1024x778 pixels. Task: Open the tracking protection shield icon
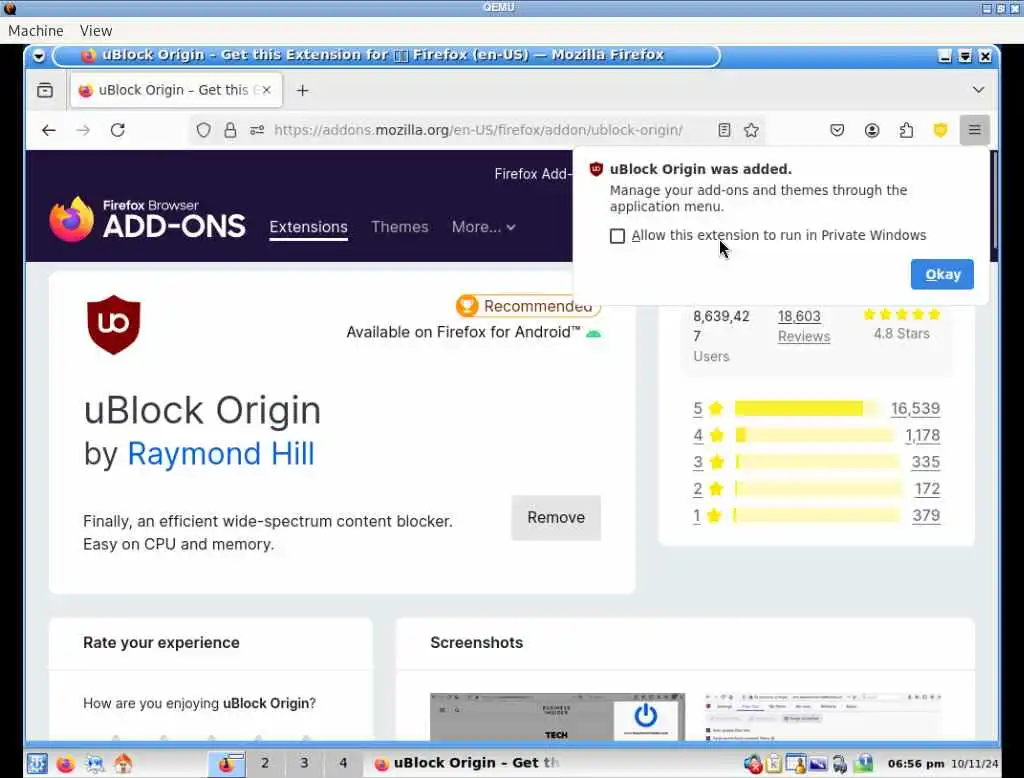click(204, 130)
